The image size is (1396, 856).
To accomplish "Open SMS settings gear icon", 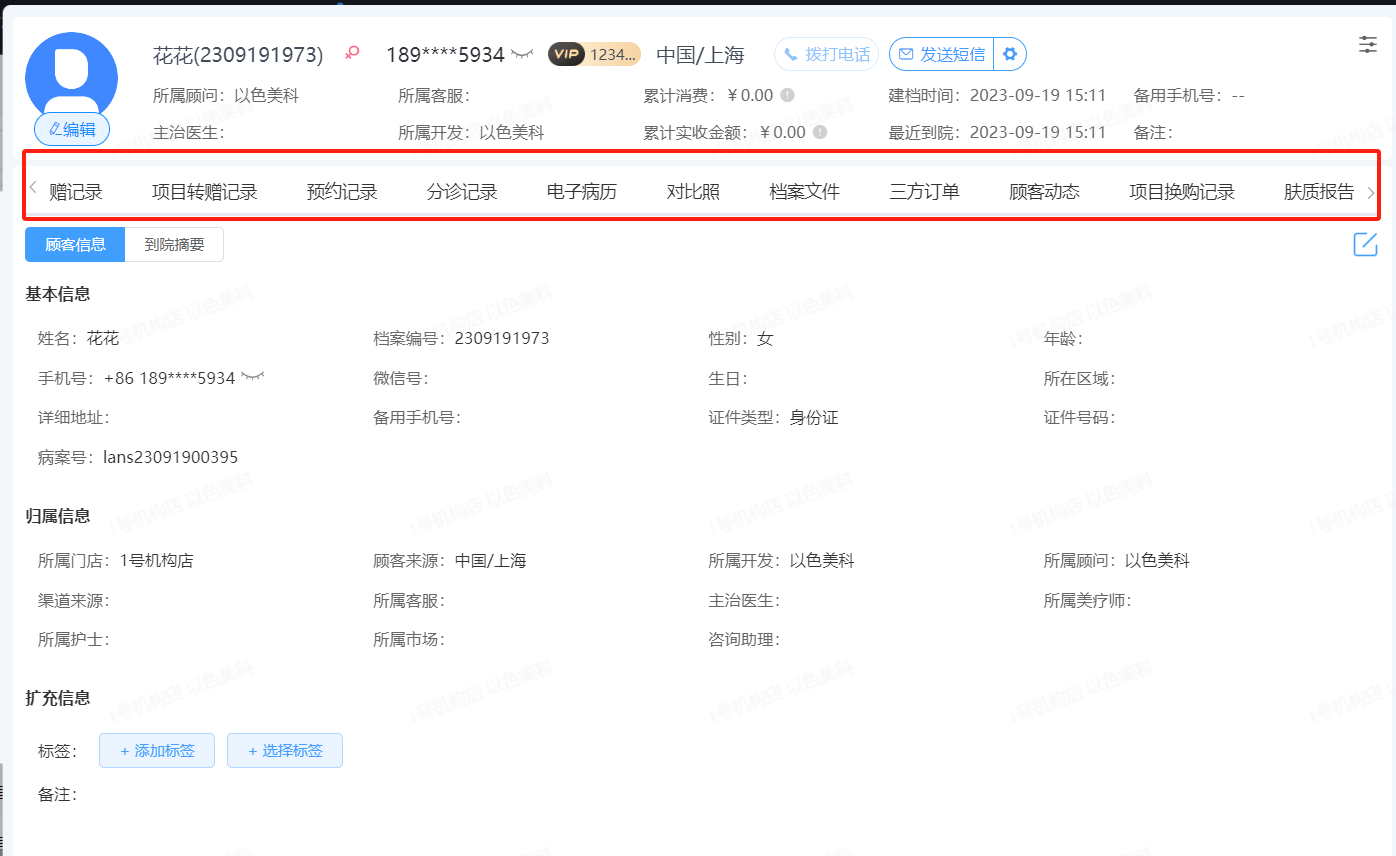I will [1010, 54].
